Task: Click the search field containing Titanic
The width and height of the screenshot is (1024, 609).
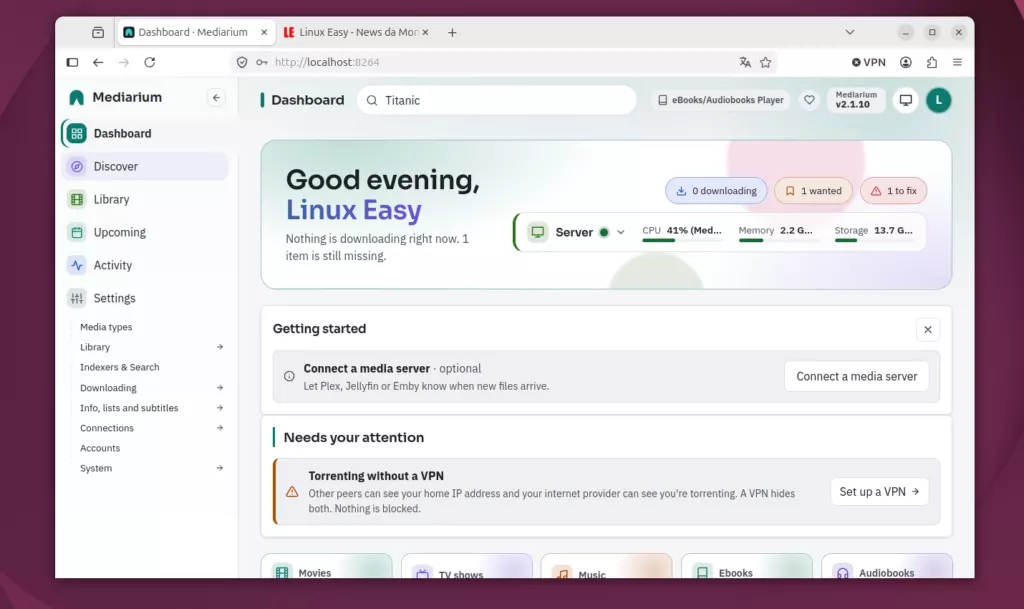Action: [496, 100]
